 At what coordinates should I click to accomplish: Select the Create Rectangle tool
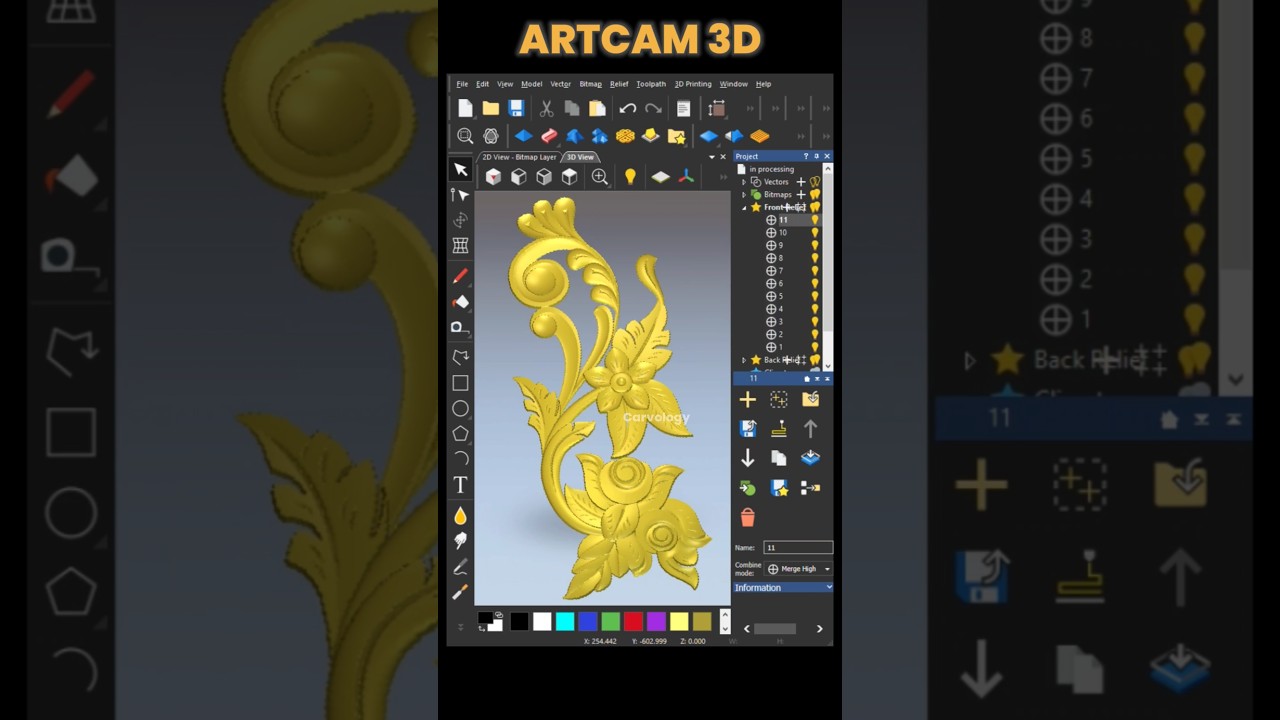(x=460, y=383)
